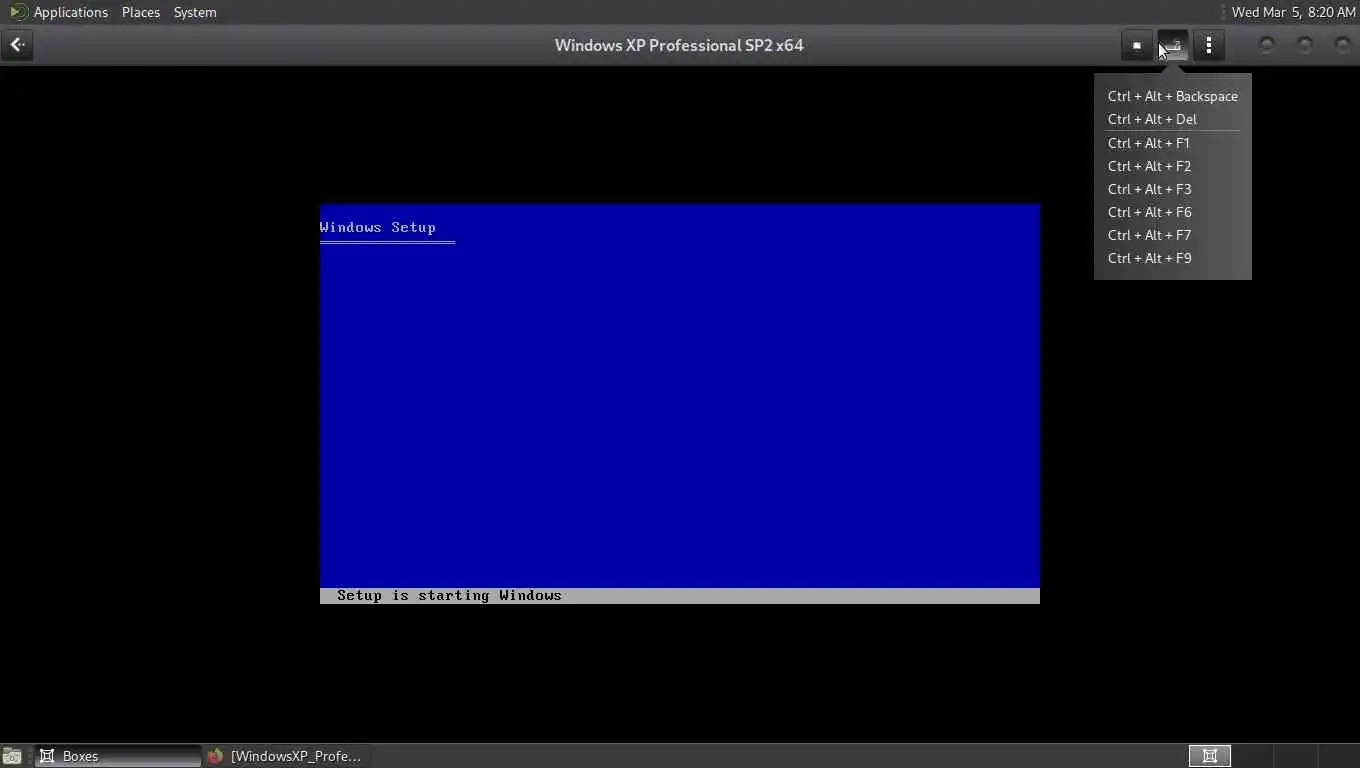Click the 'Windows Setup' heading in VM

click(x=378, y=227)
